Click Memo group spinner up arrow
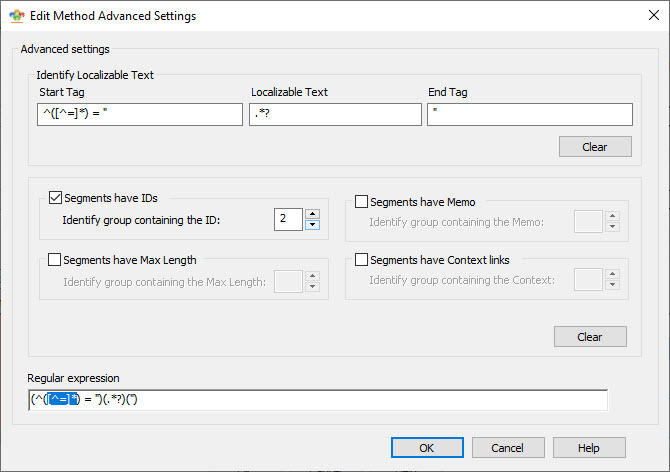The width and height of the screenshot is (670, 472). 612,216
